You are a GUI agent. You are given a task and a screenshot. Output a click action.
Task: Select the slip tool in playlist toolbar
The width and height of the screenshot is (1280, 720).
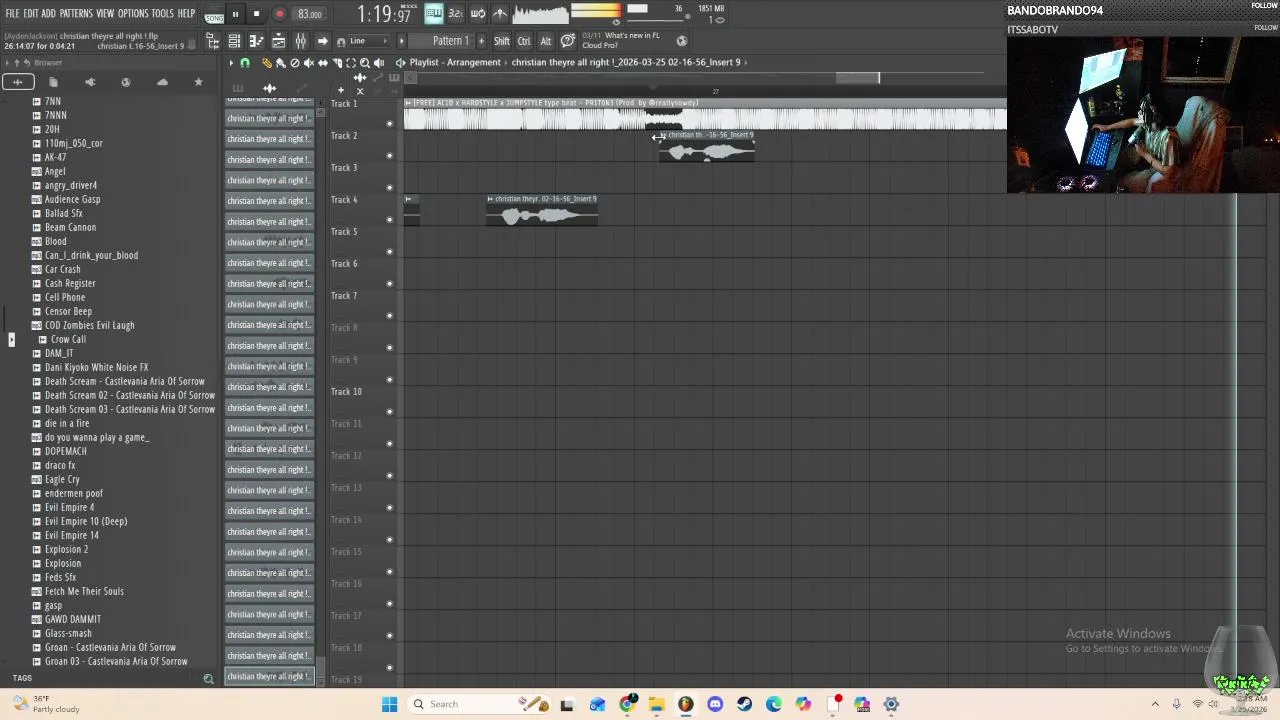click(x=323, y=62)
